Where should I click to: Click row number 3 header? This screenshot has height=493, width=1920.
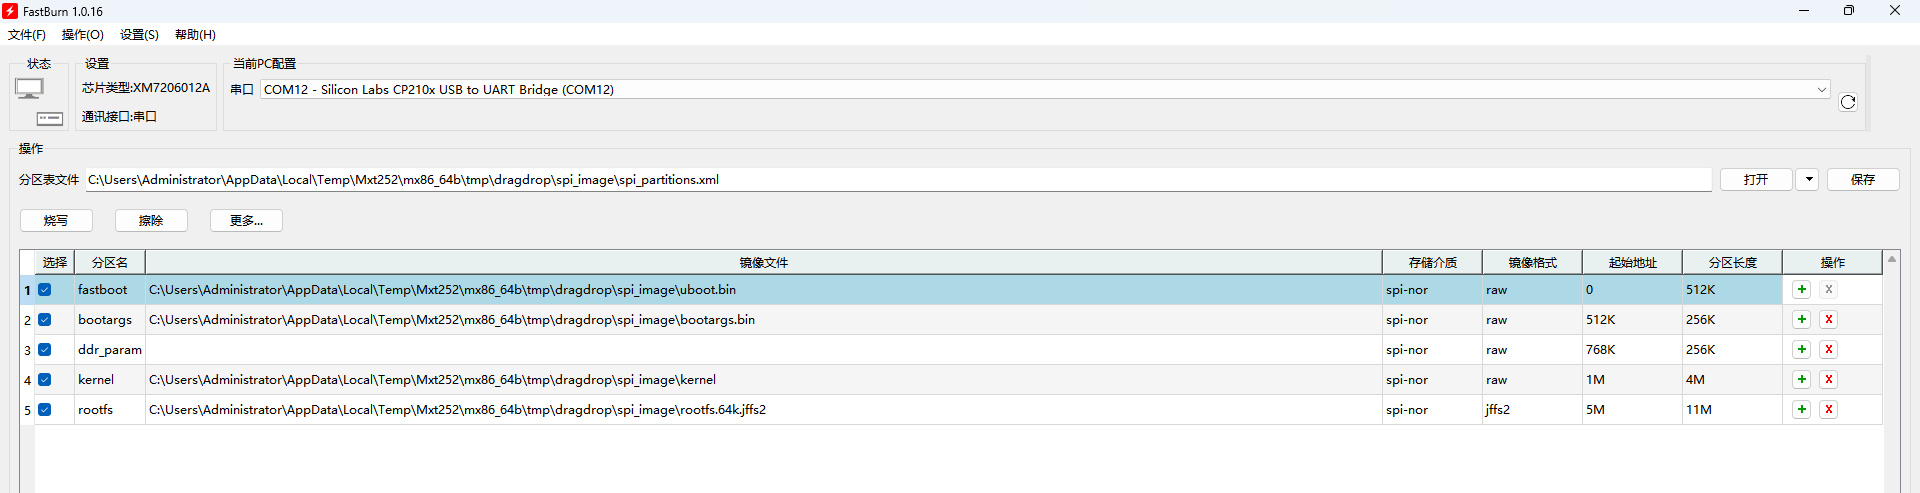coord(28,350)
